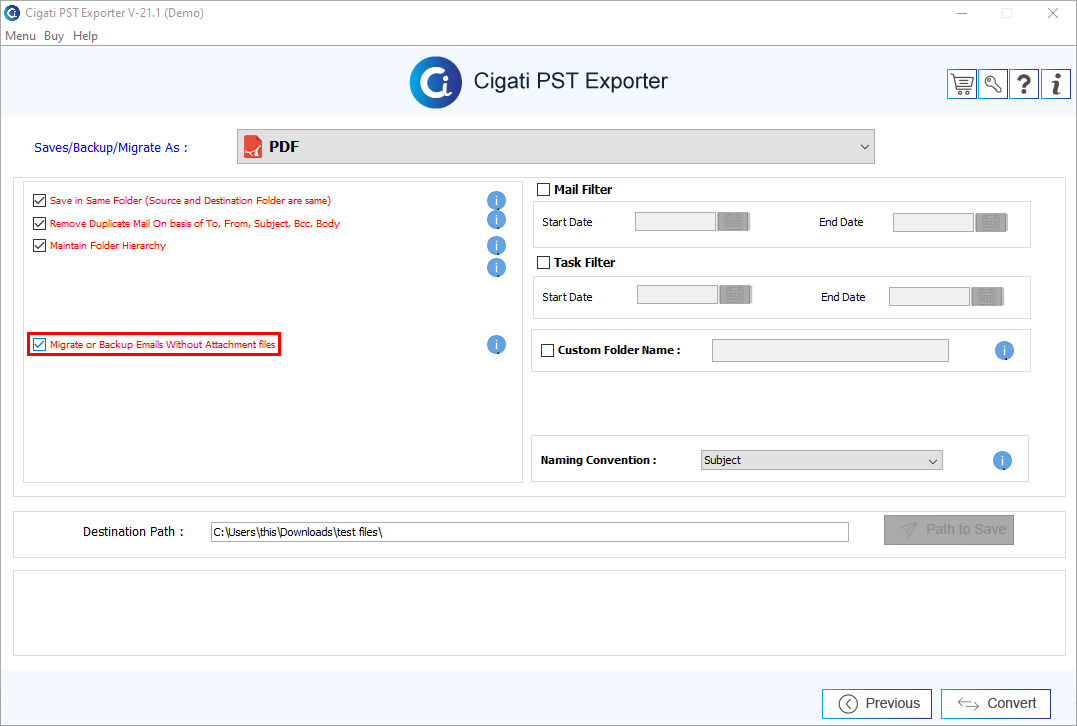Enable the Mail Filter checkbox
This screenshot has width=1077, height=726.
[x=543, y=190]
